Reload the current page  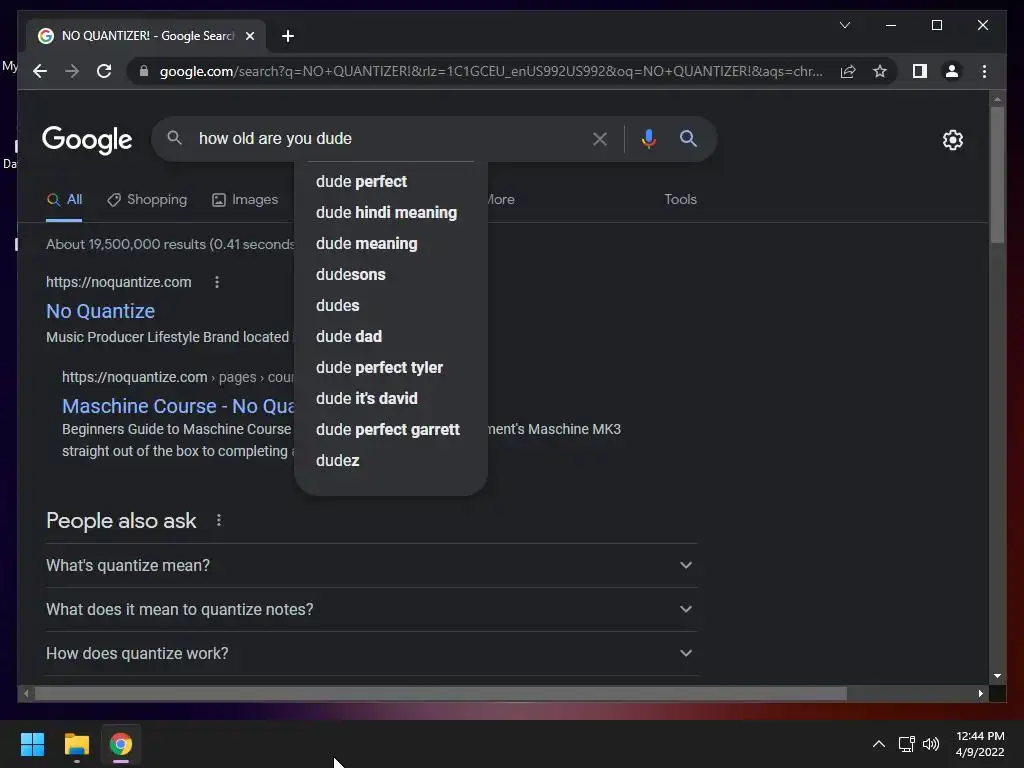tap(104, 71)
